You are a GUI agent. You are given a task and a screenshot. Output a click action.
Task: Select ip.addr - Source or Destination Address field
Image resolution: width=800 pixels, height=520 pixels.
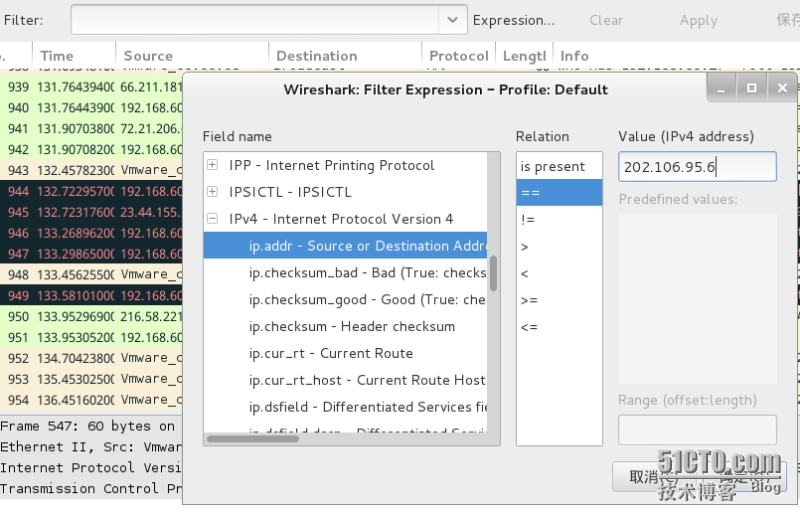point(345,245)
